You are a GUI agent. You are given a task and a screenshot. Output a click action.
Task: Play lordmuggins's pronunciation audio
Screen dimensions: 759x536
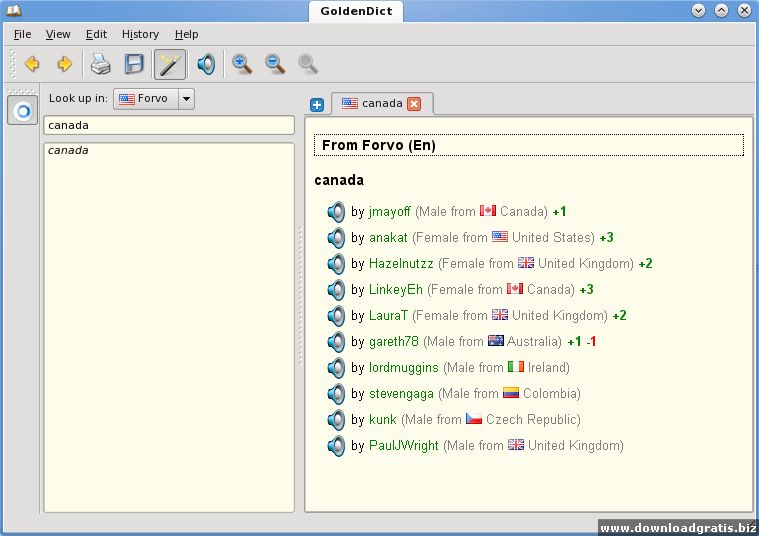pos(336,368)
